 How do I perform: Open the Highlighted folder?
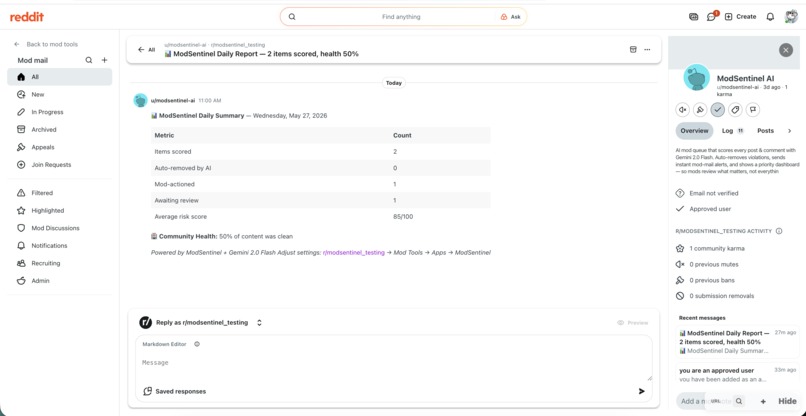pyautogui.click(x=60, y=210)
